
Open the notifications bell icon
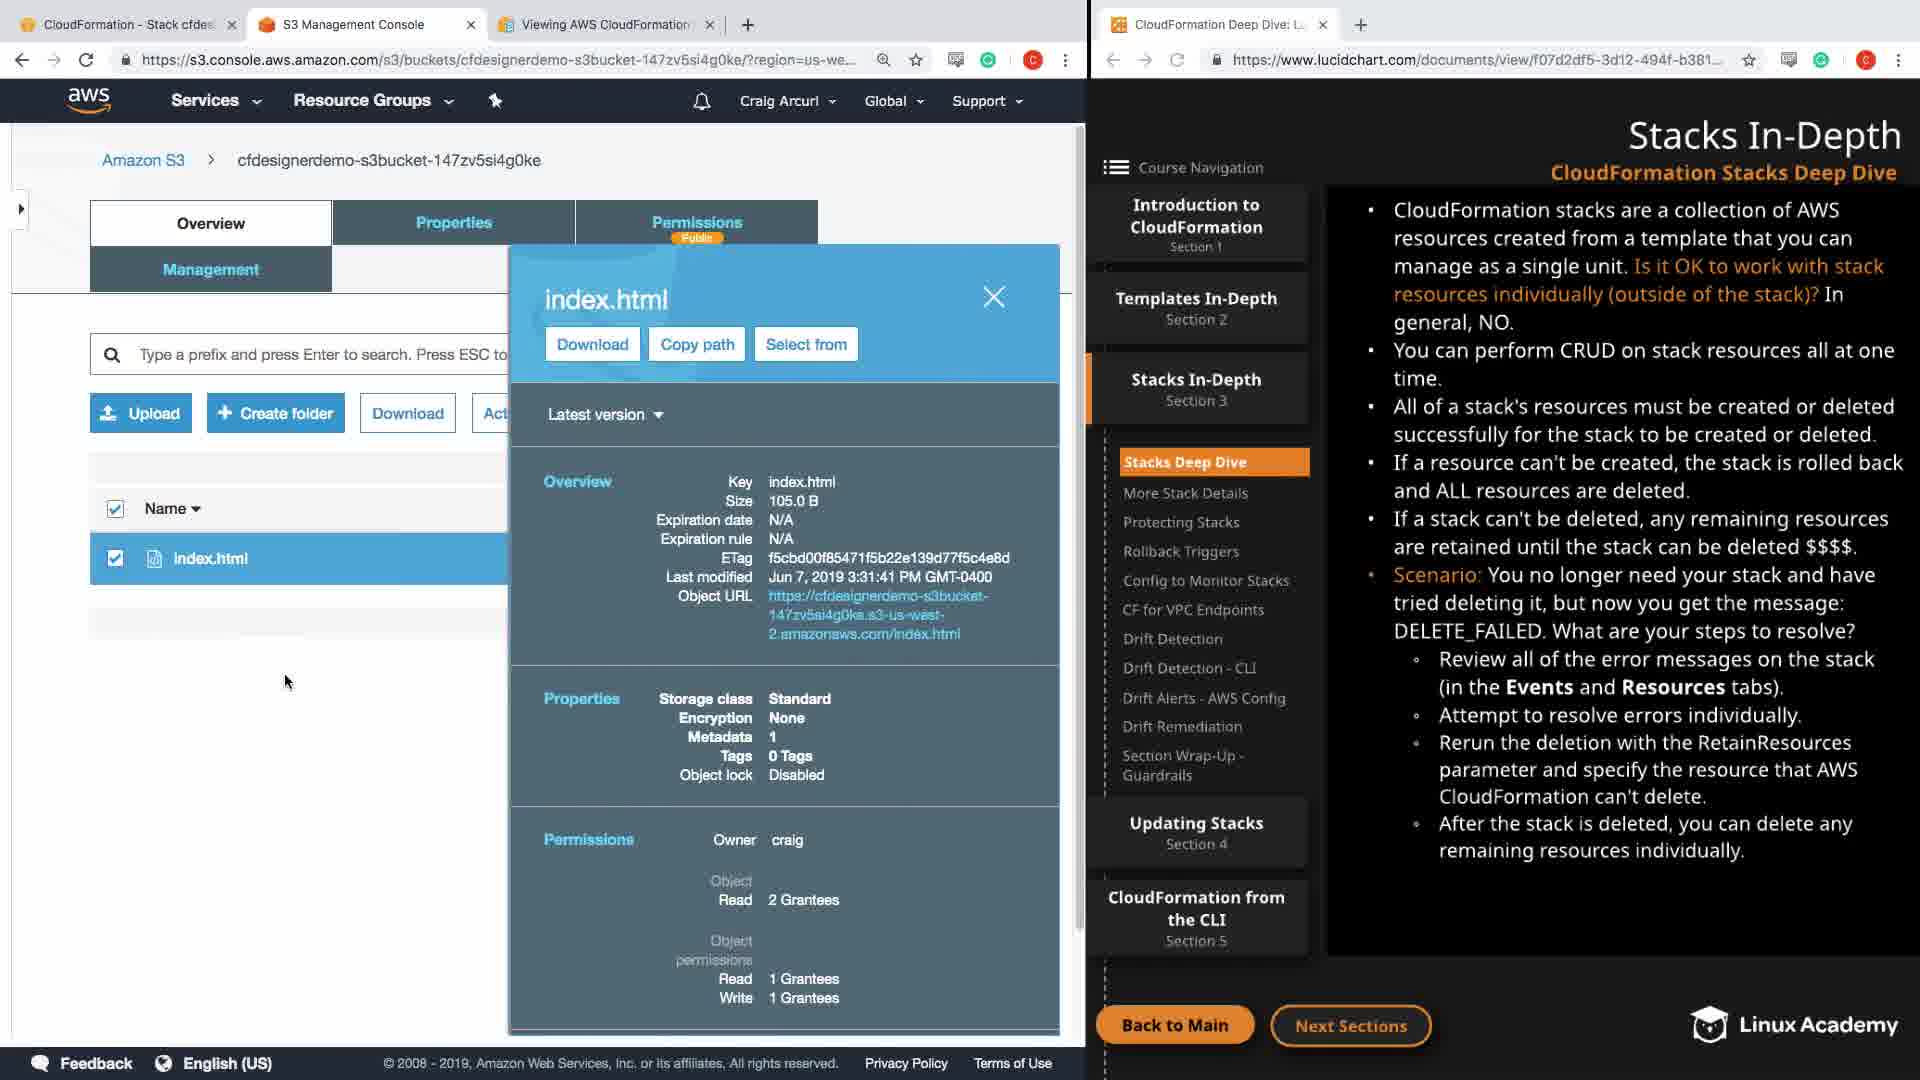[x=702, y=101]
